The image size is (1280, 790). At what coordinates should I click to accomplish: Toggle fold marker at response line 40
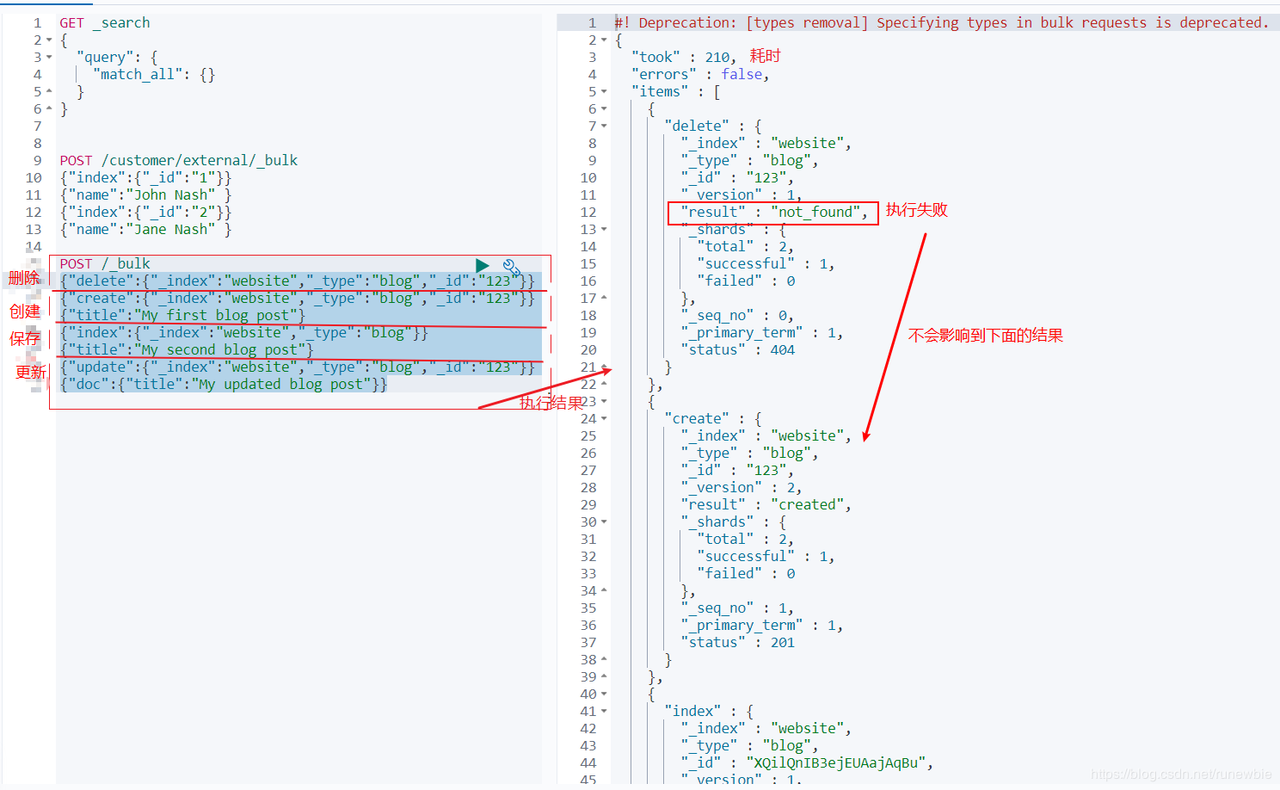coord(605,694)
